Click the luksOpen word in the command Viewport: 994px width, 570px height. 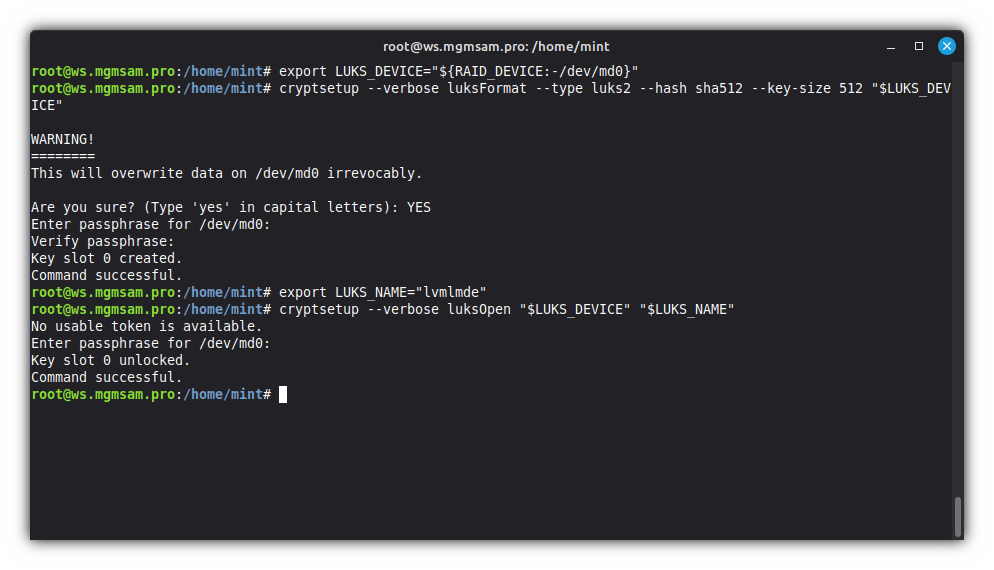479,309
